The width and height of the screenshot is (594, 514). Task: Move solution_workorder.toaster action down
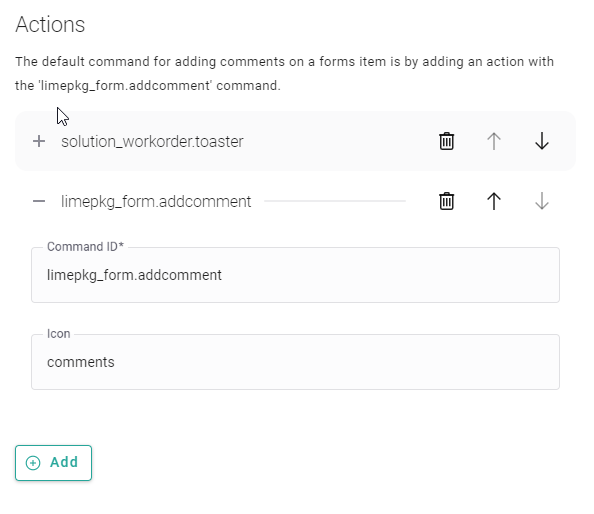tap(542, 141)
